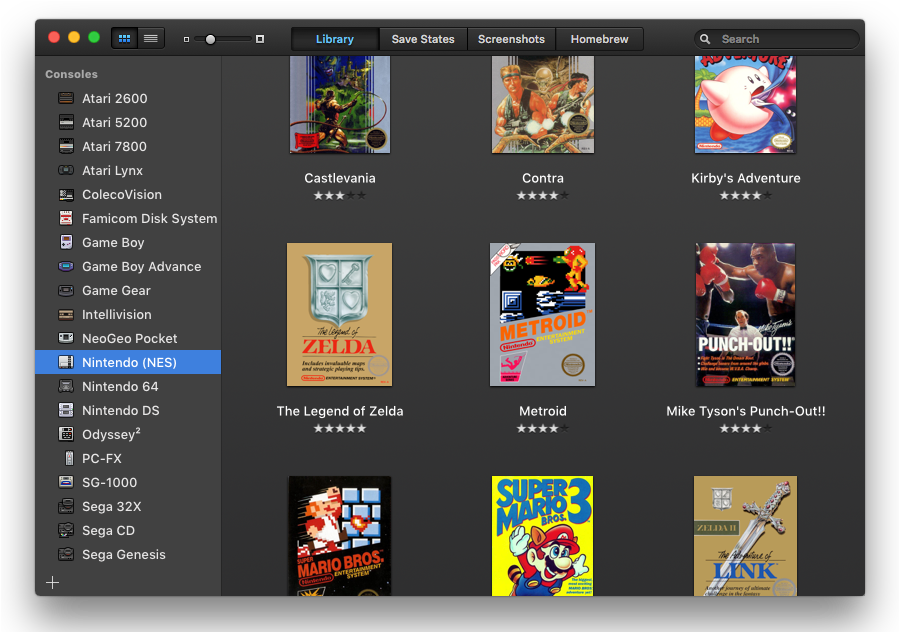Adjust the cover size slider
The width and height of the screenshot is (899, 632).
click(210, 39)
